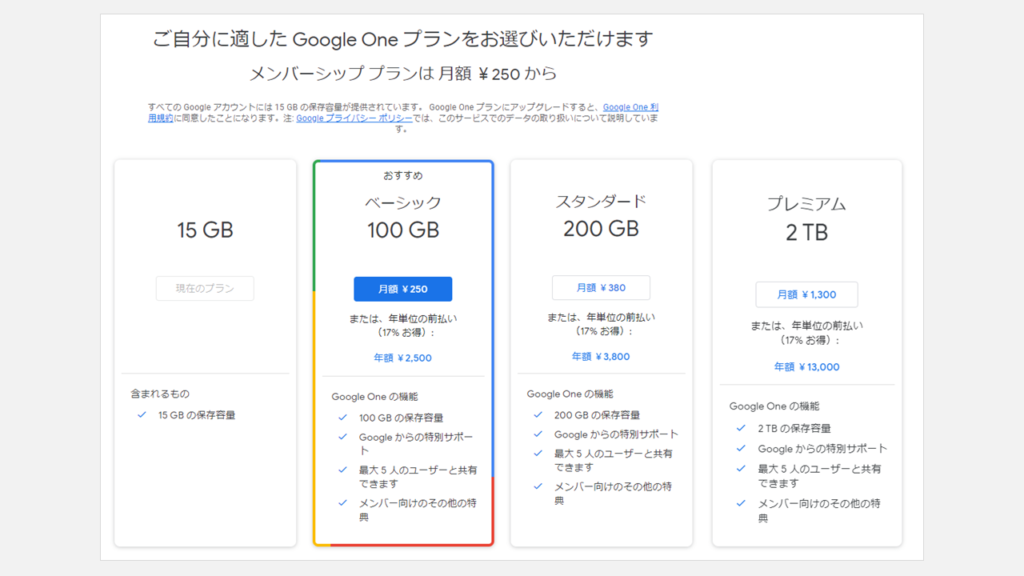Click the checkmark beside 200 GB の保存容量
This screenshot has width=1024, height=576.
pos(539,414)
